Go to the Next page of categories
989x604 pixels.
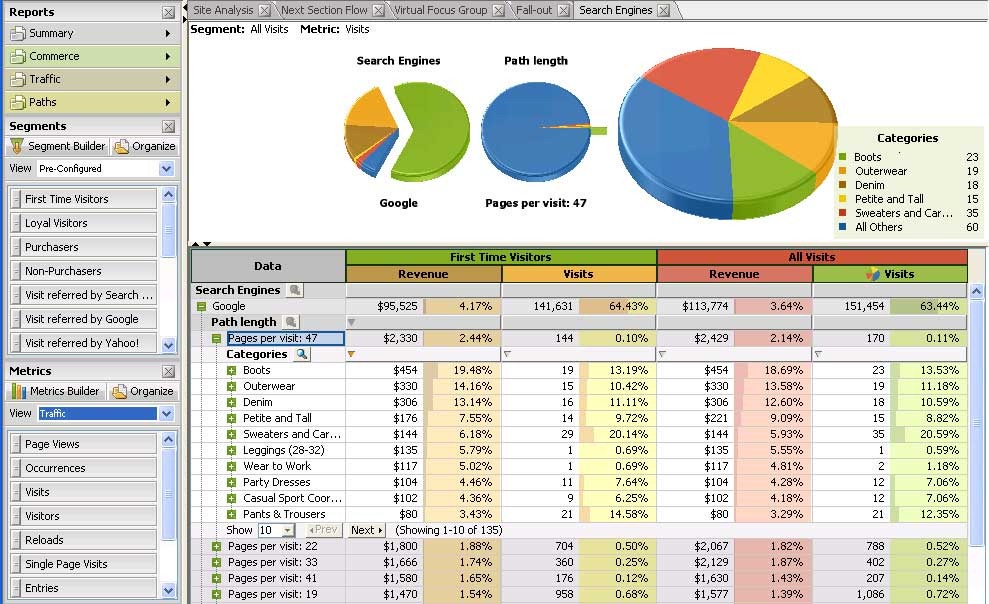pyautogui.click(x=366, y=531)
